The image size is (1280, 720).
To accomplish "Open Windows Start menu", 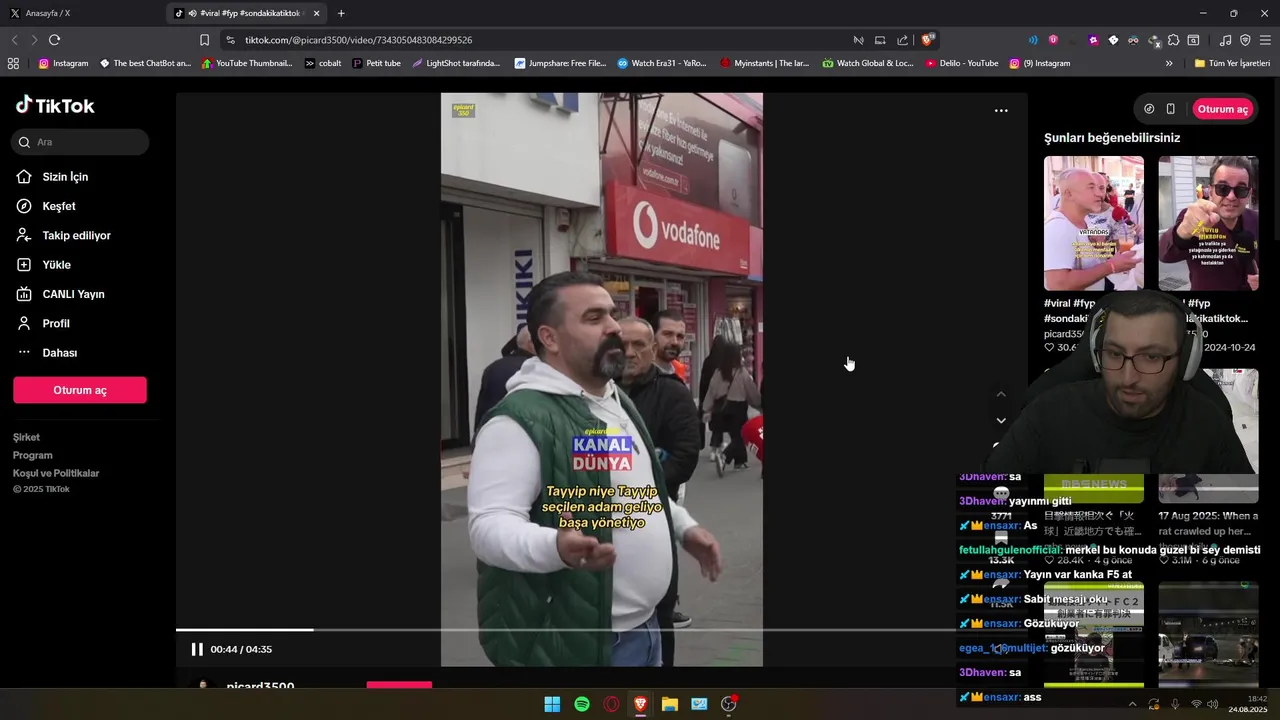I will coord(552,704).
